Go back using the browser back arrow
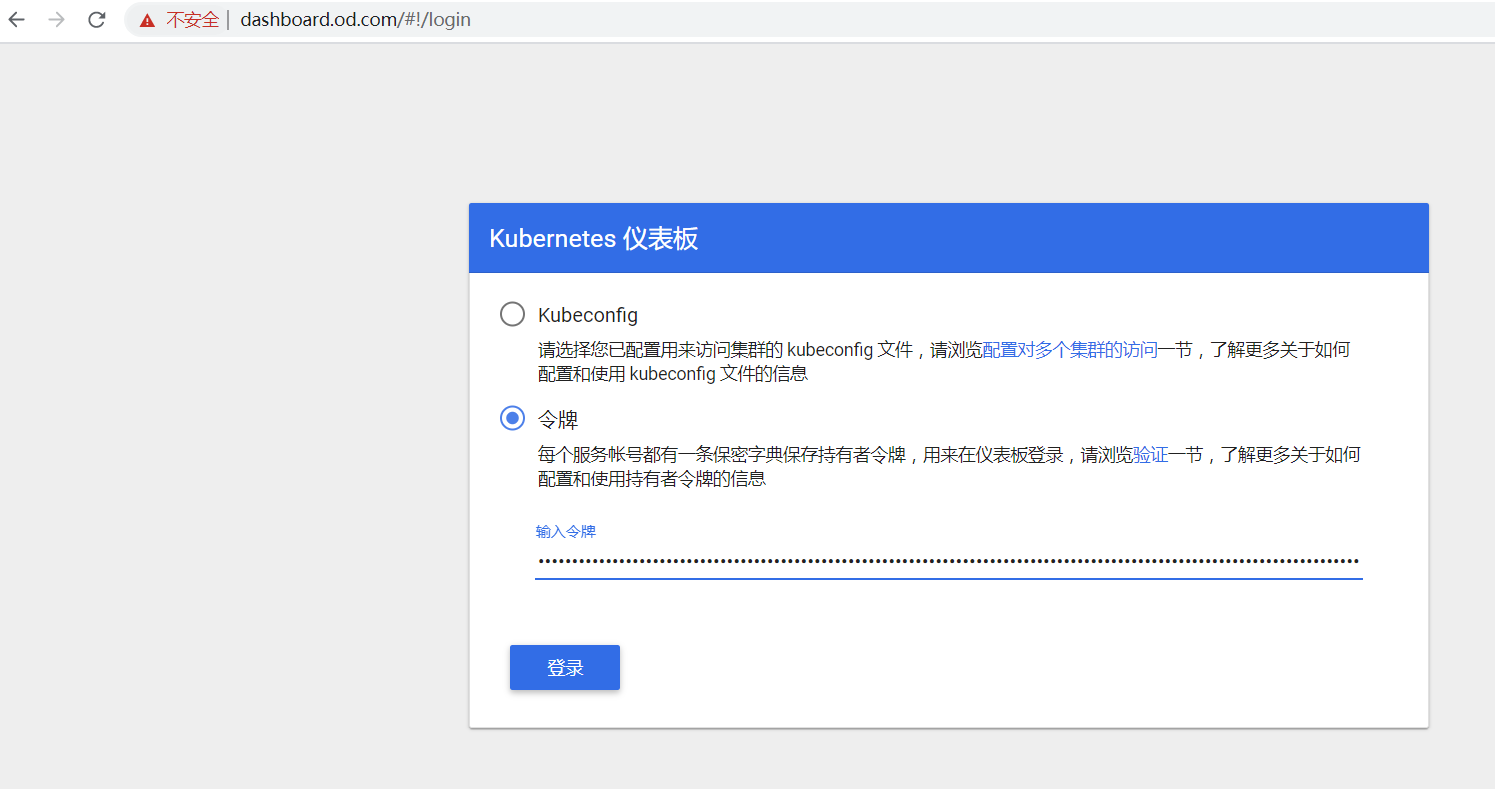1495x789 pixels. coord(17,20)
